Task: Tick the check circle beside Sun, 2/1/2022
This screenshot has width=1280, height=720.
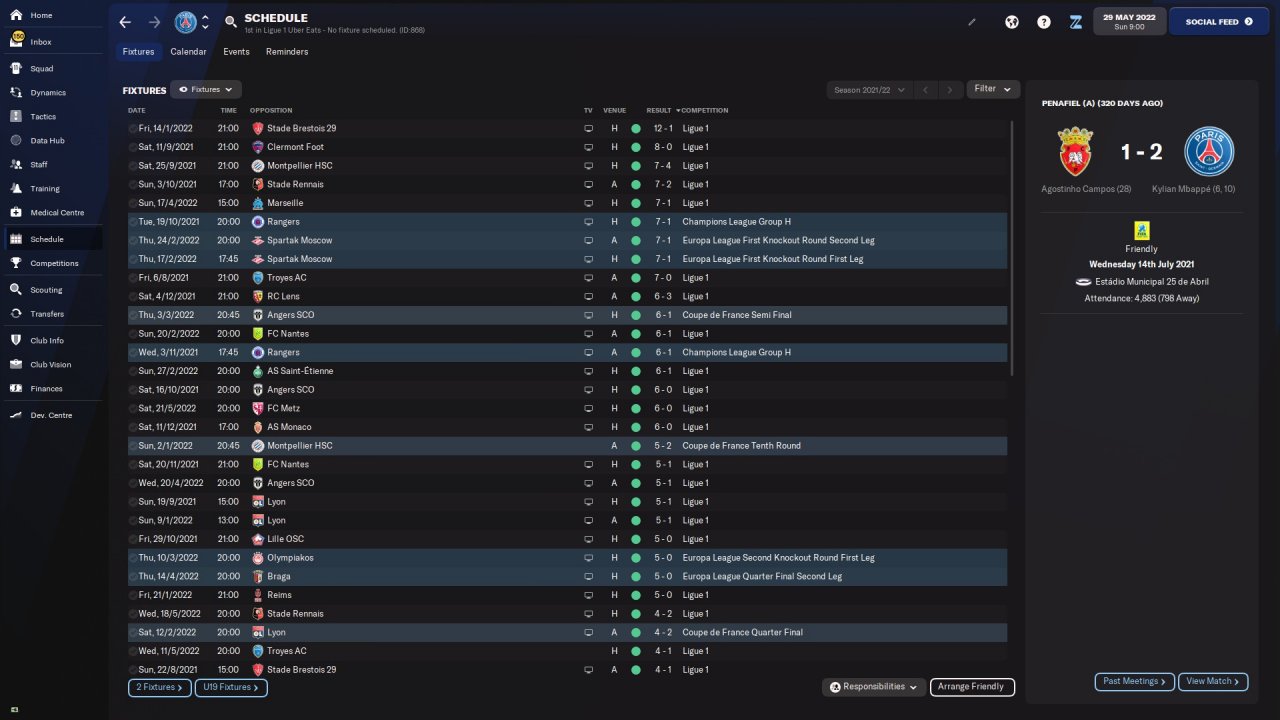Action: tap(133, 446)
